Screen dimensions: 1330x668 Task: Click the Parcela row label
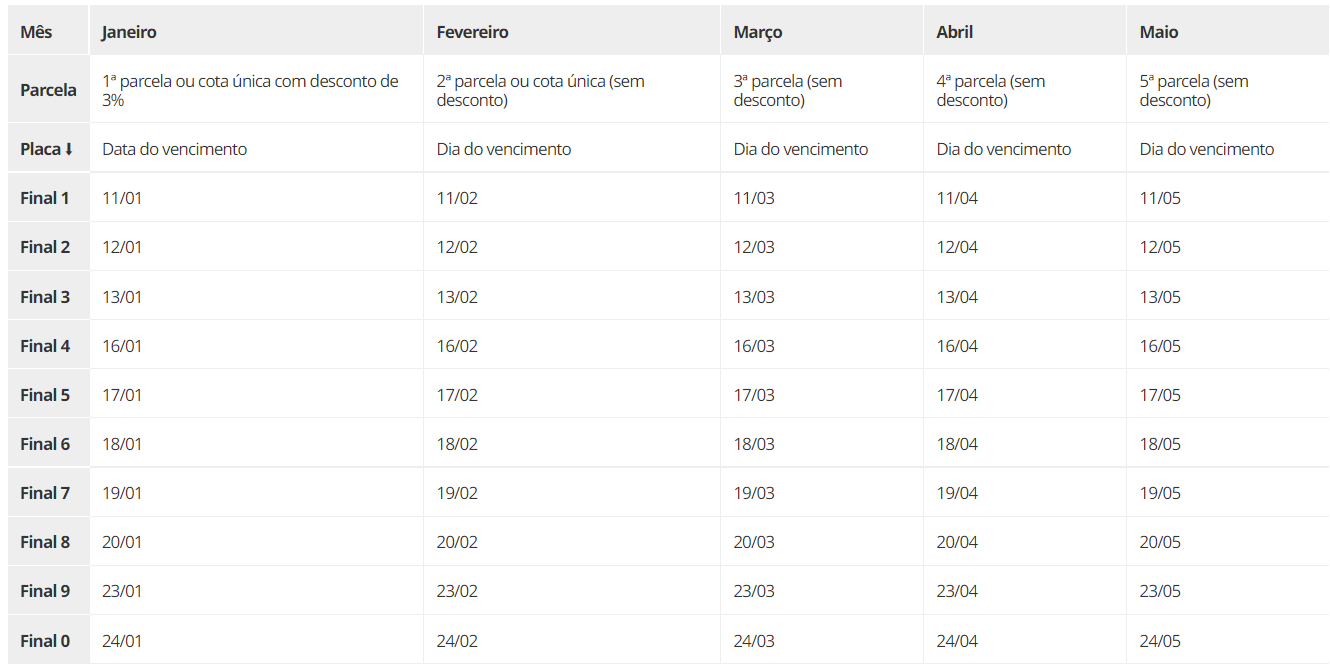tap(48, 90)
